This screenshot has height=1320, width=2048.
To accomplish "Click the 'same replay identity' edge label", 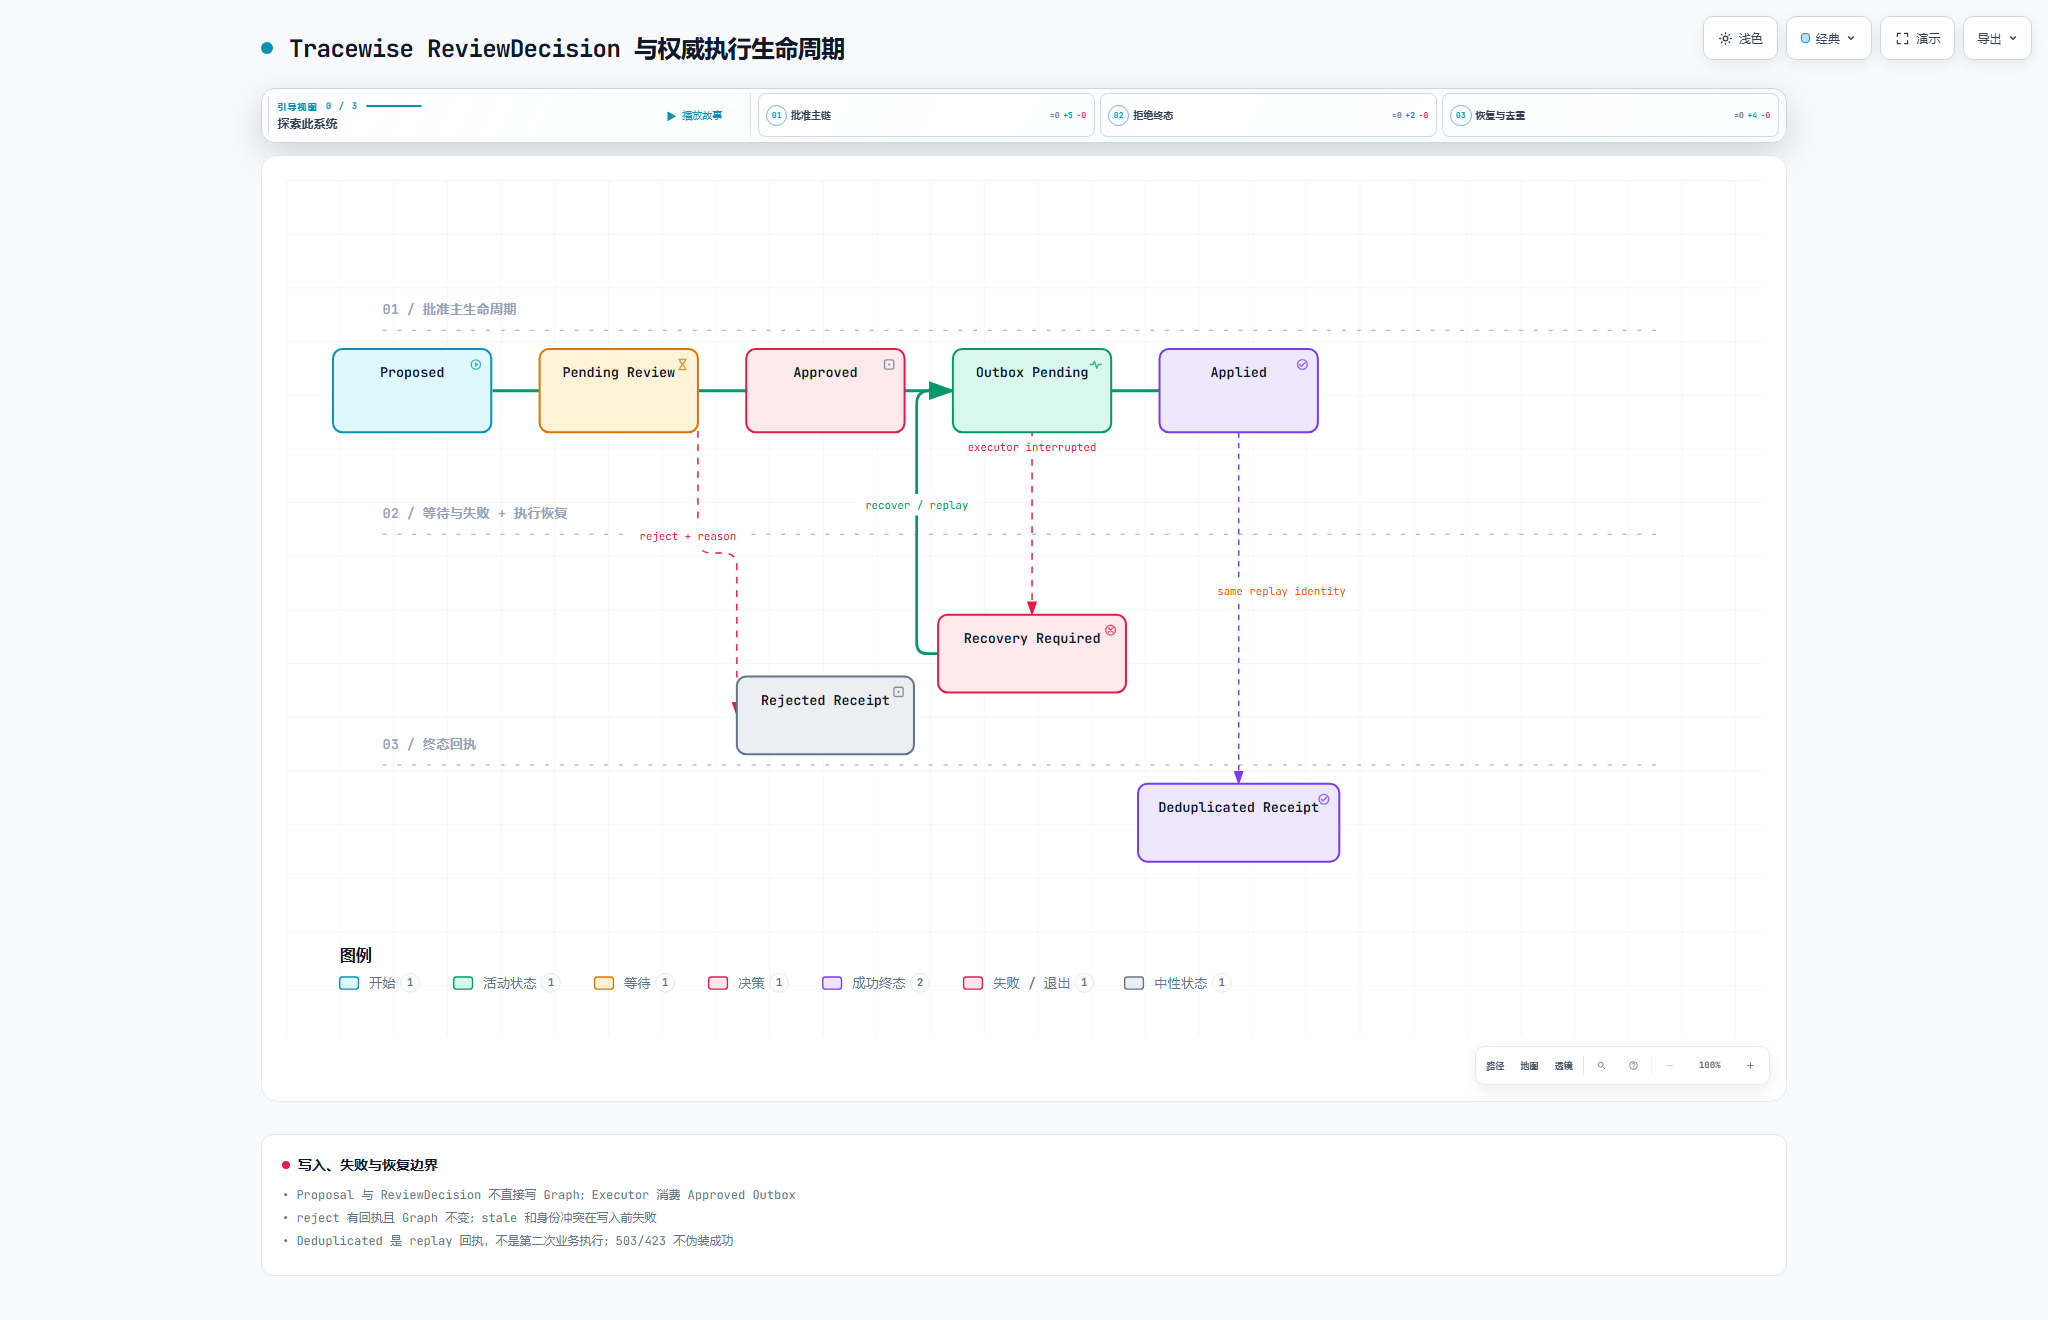I will (1281, 592).
